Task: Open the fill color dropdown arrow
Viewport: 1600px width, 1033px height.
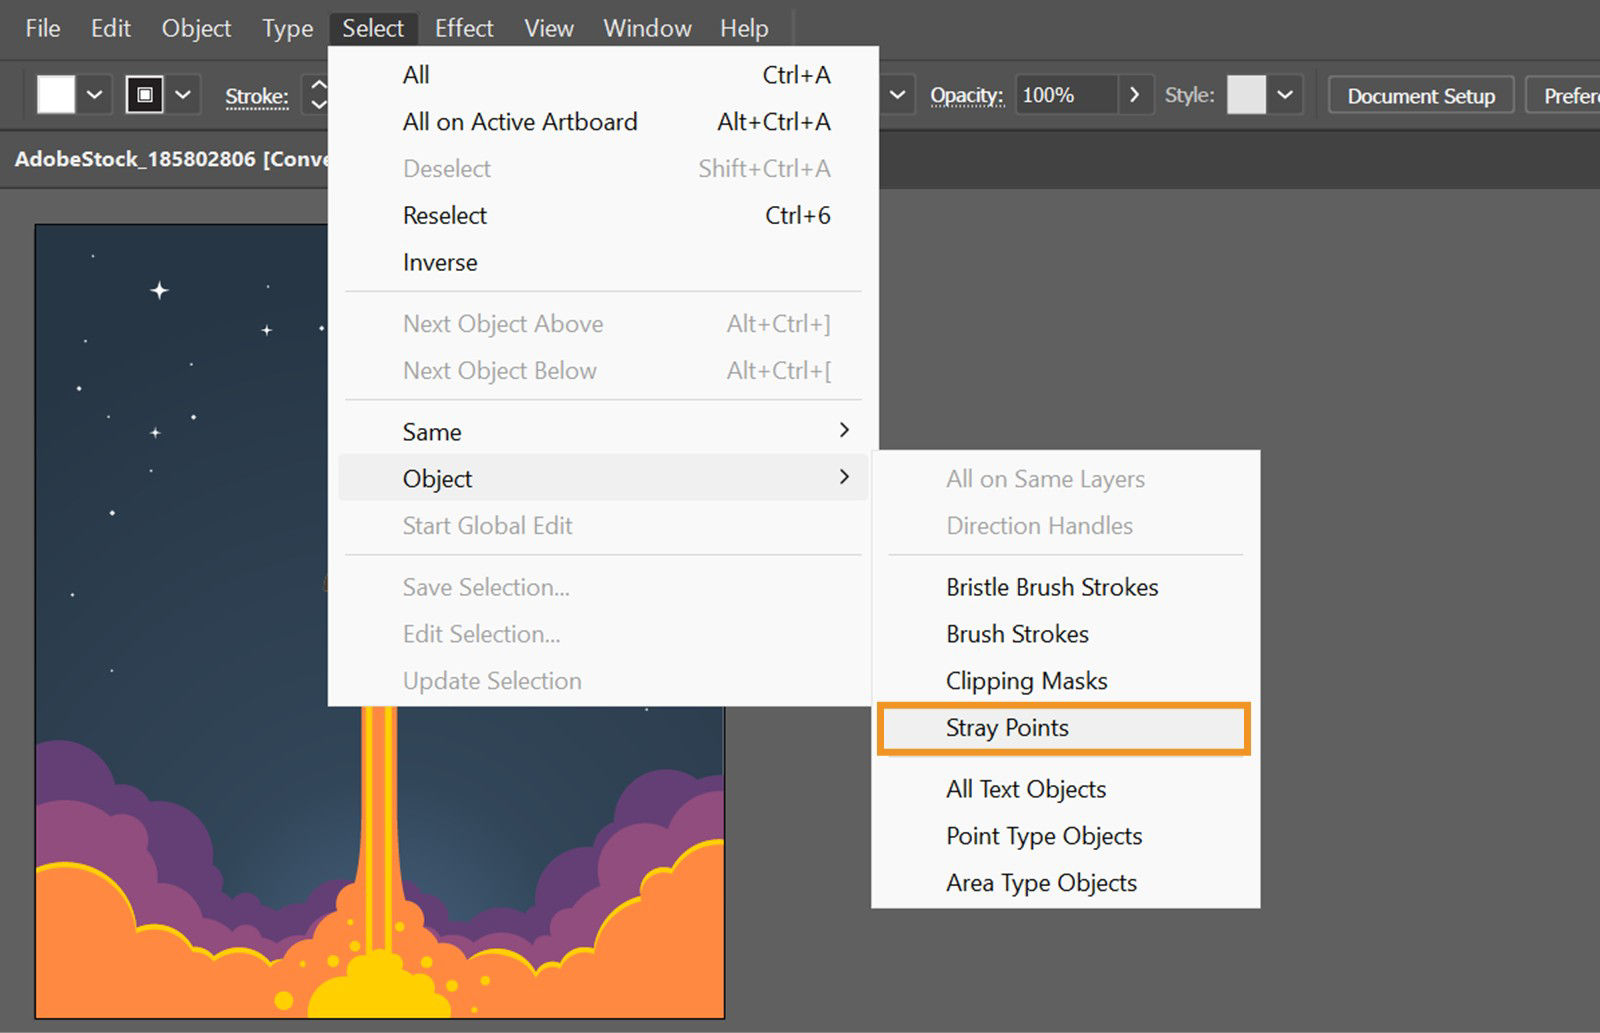Action: [x=93, y=94]
